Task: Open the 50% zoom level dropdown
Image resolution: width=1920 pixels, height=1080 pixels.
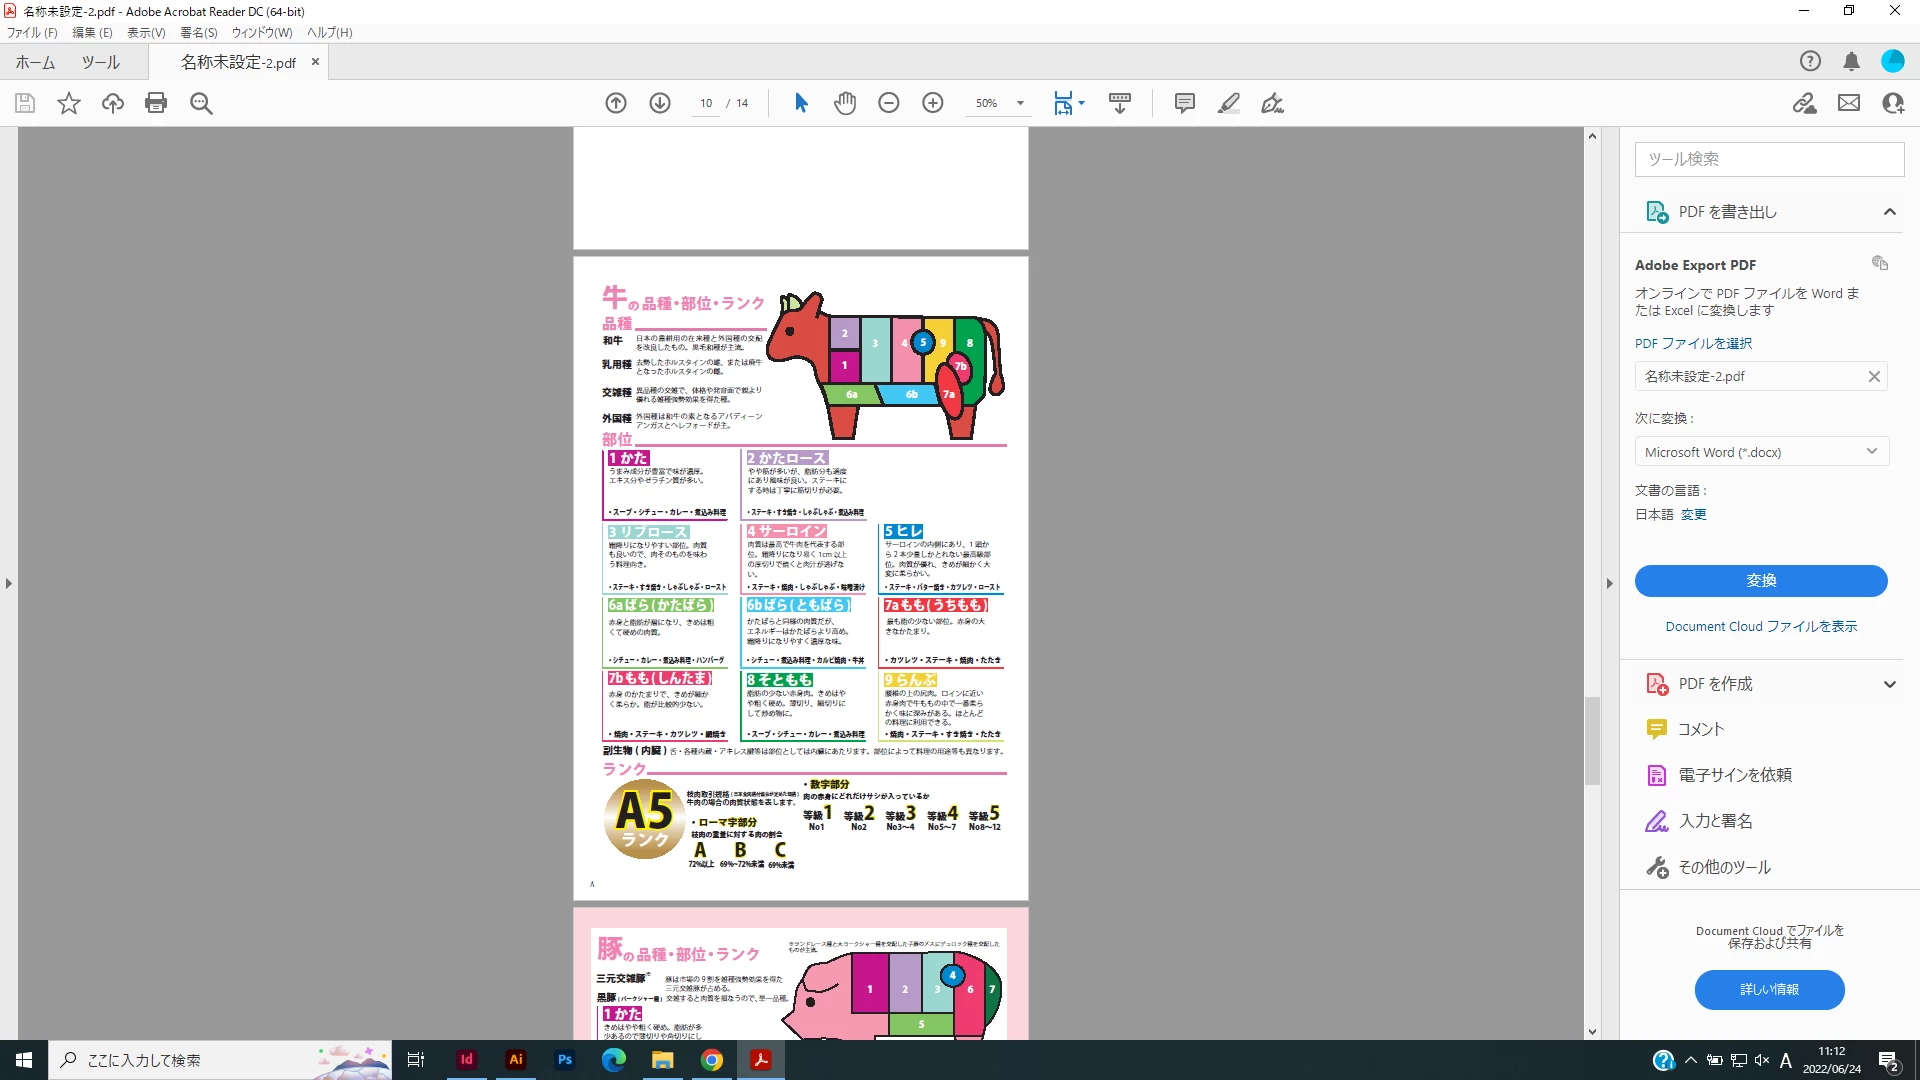Action: coord(1020,103)
